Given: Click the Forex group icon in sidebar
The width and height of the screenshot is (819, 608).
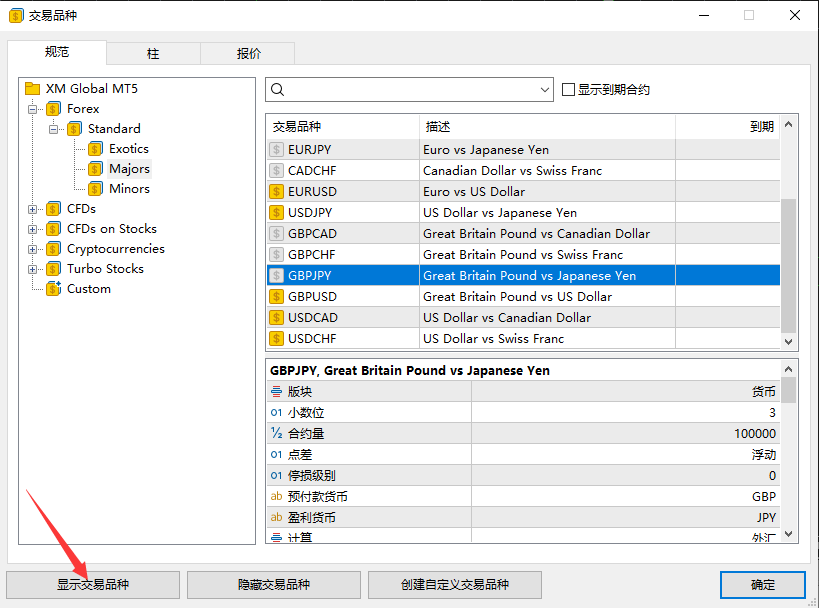Looking at the screenshot, I should pos(52,108).
